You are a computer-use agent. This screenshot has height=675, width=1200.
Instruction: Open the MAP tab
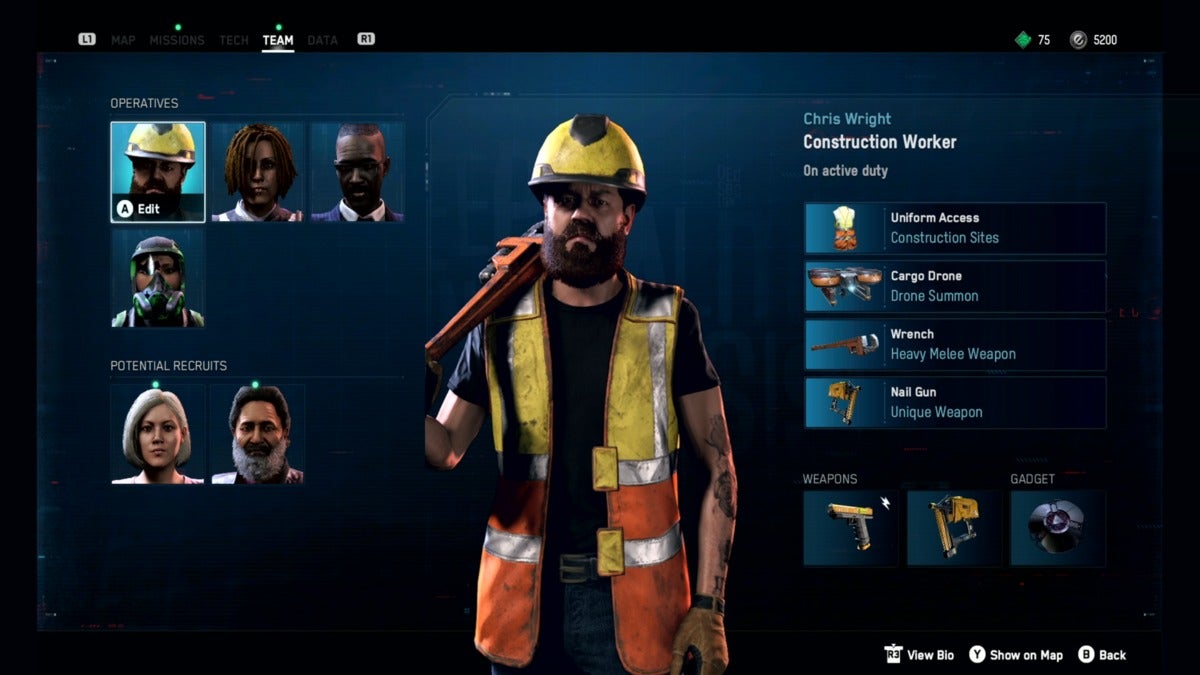[x=123, y=40]
